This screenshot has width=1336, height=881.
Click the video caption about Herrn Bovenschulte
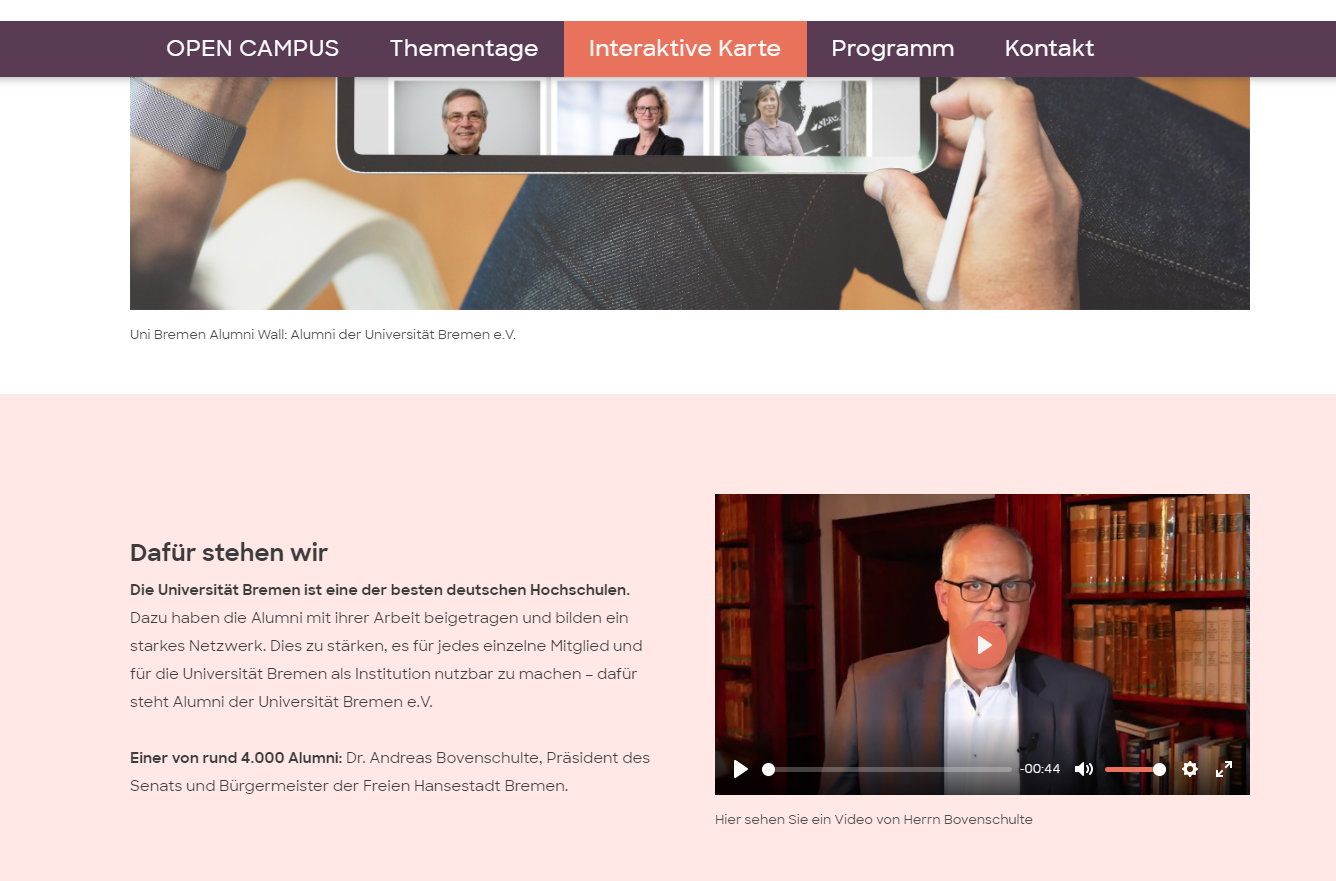tap(874, 819)
